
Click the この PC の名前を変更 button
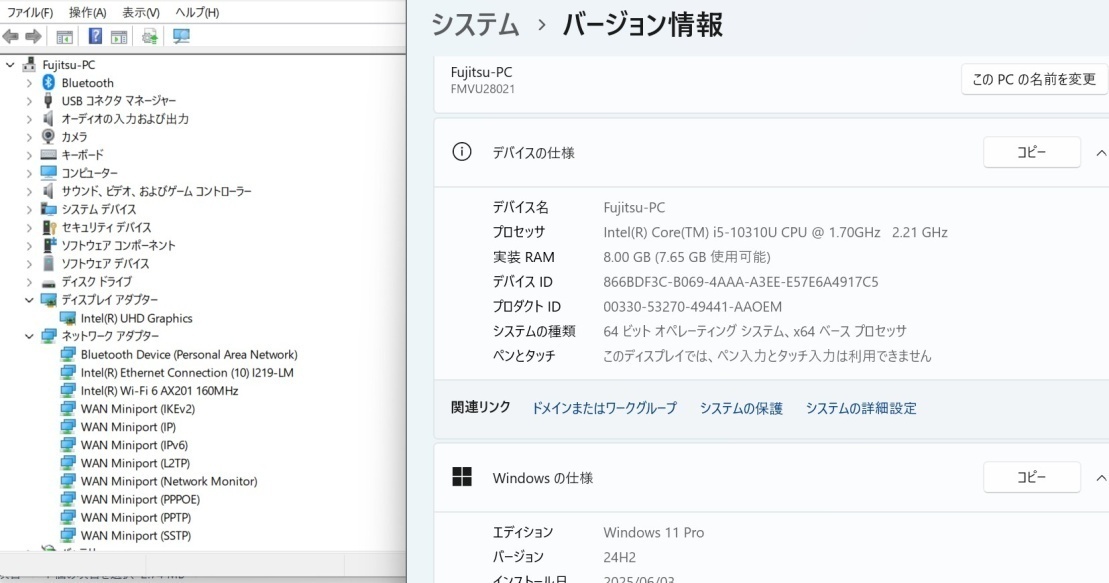point(1033,79)
